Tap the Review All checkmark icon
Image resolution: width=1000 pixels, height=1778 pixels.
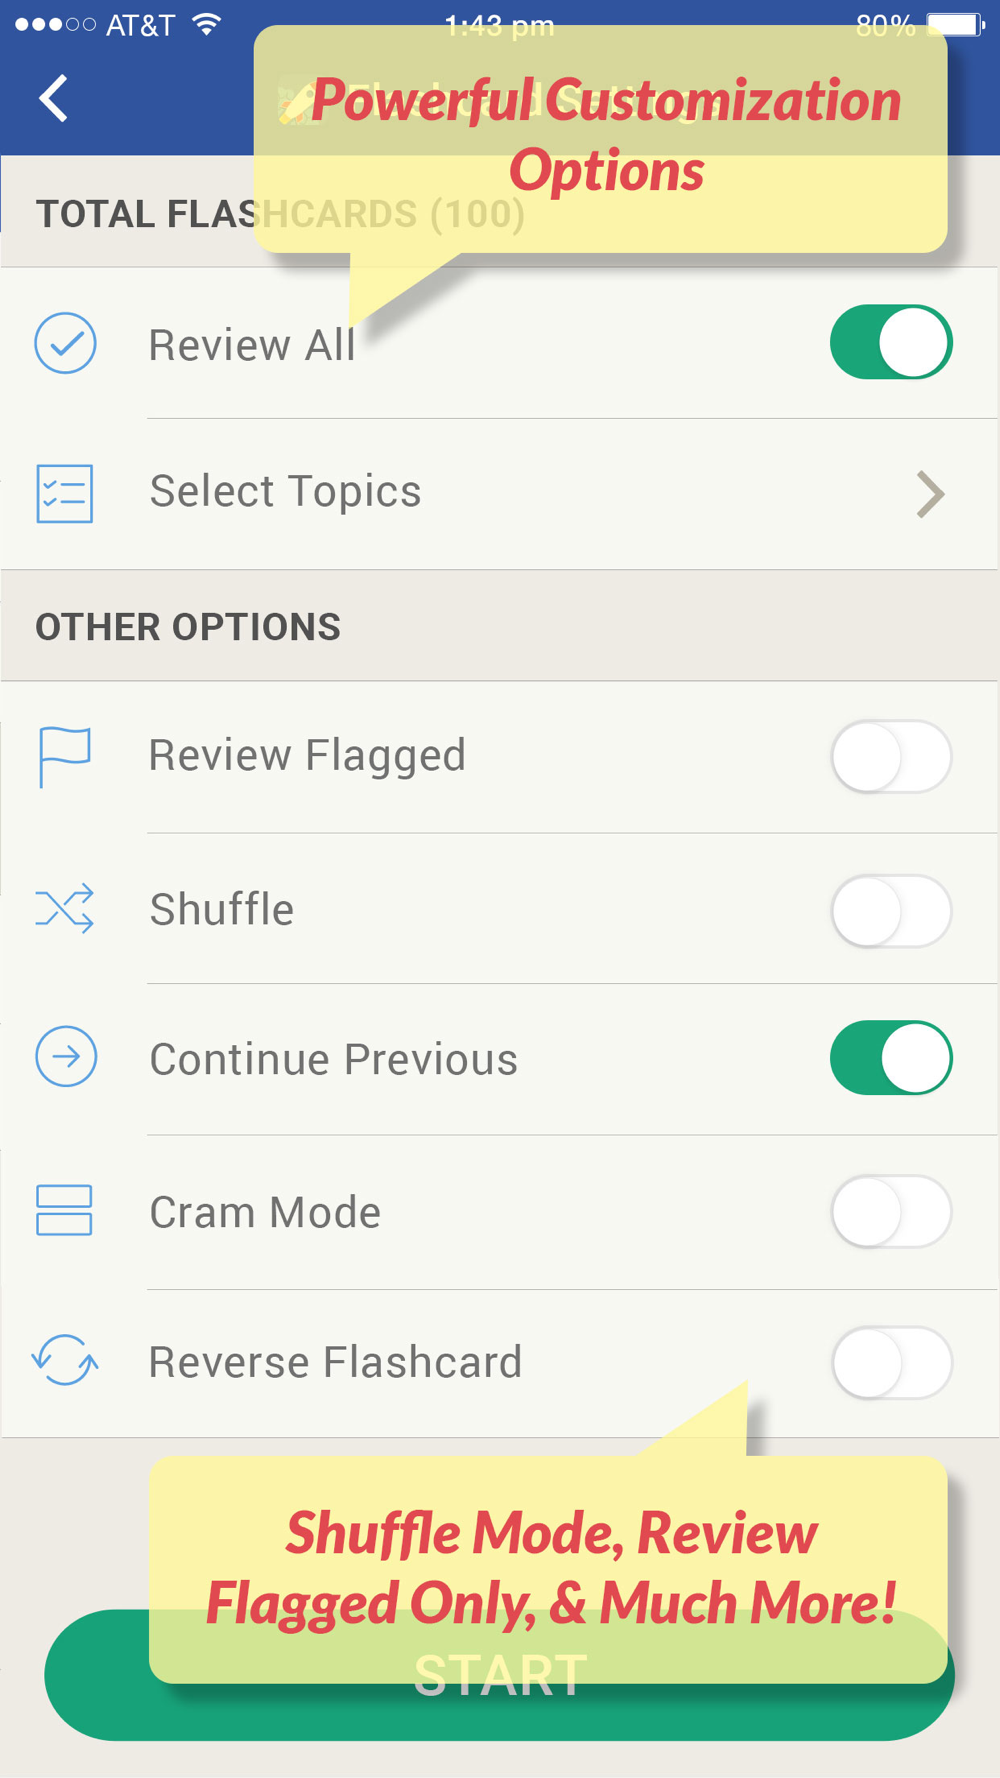(x=66, y=343)
